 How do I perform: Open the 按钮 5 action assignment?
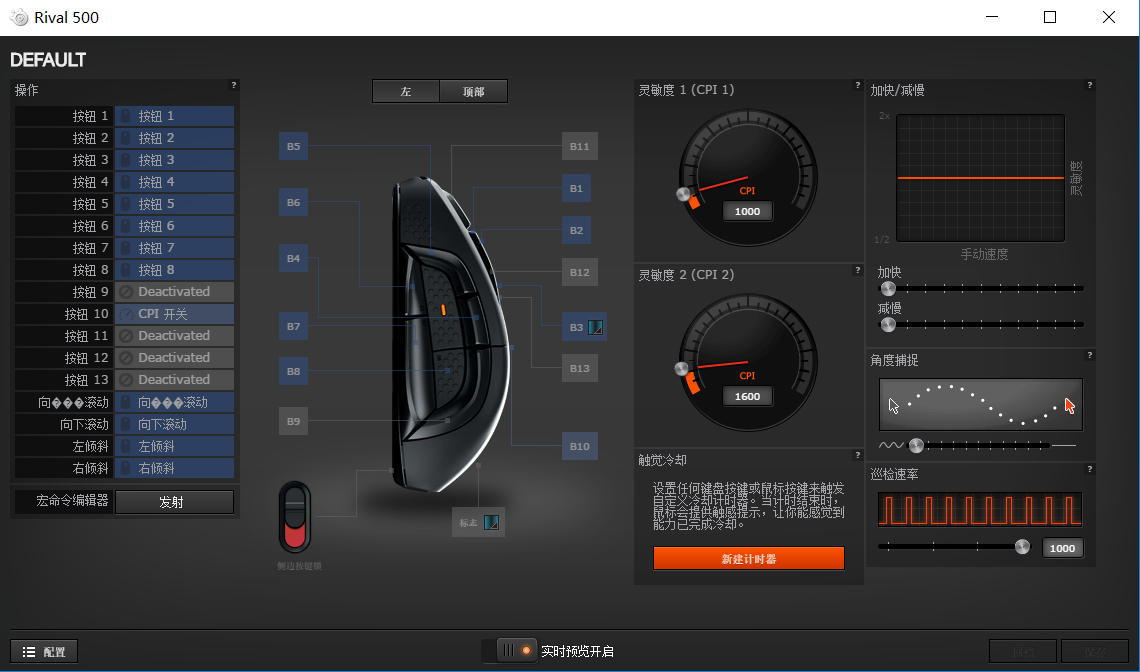[x=174, y=204]
